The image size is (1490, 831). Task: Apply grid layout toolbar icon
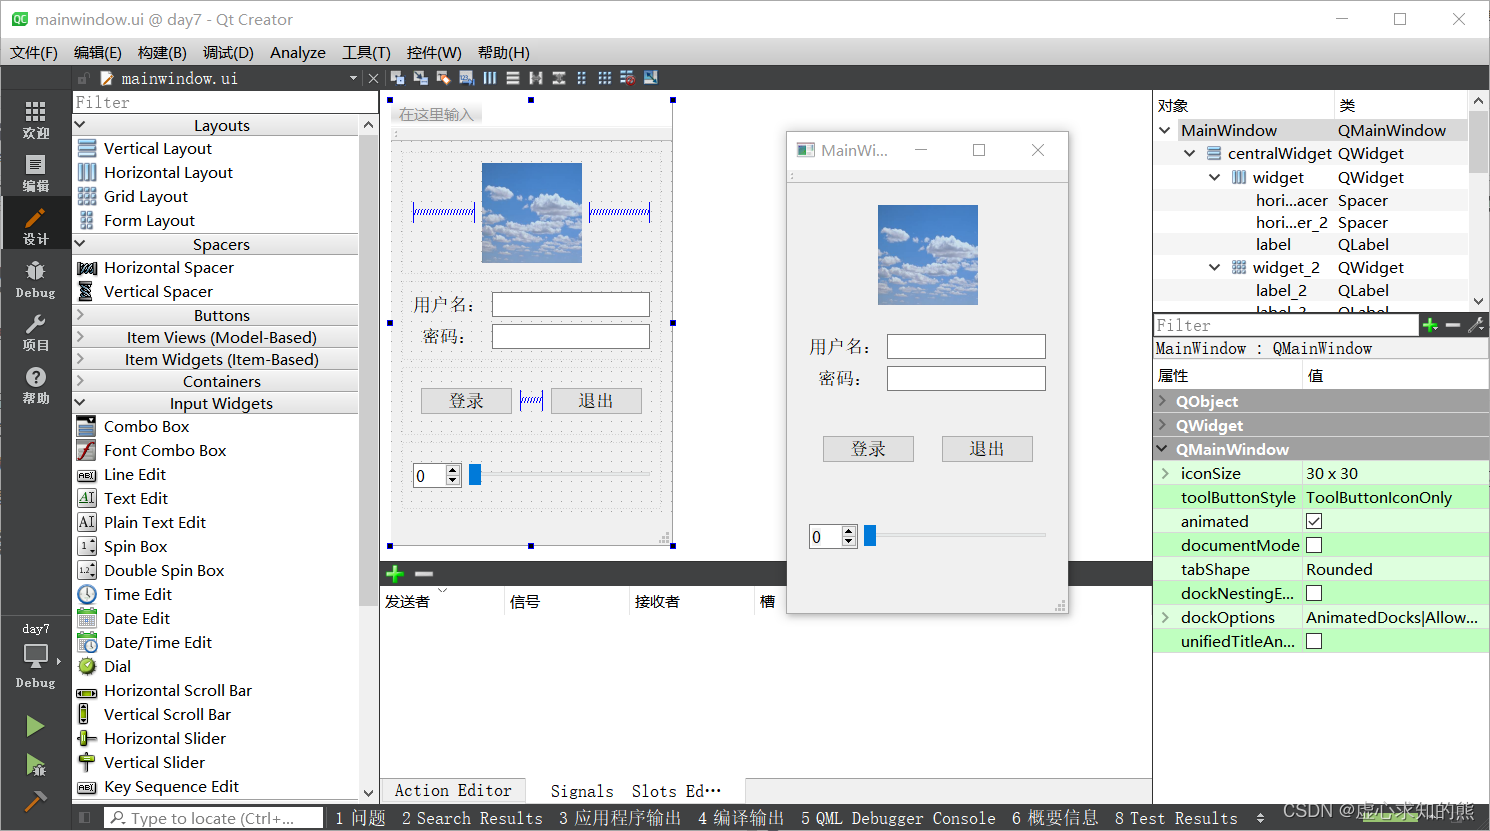(605, 78)
